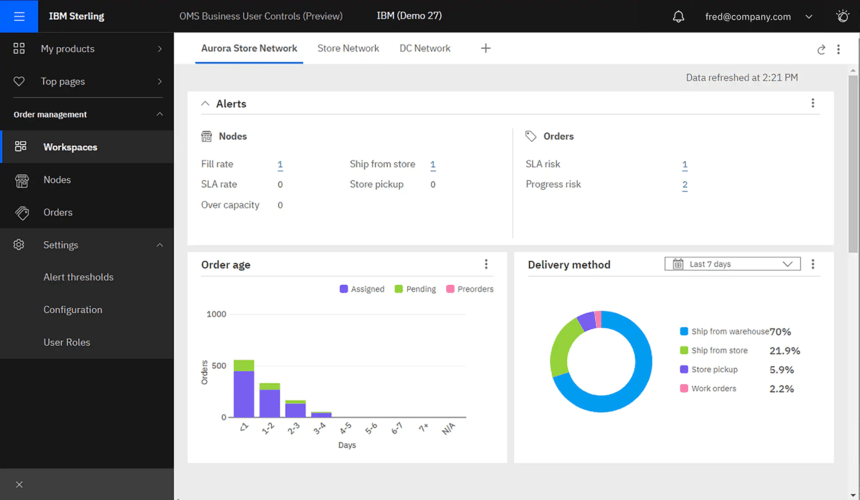The image size is (860, 500).
Task: Click the Nodes store icon in Alerts
Action: (x=206, y=137)
